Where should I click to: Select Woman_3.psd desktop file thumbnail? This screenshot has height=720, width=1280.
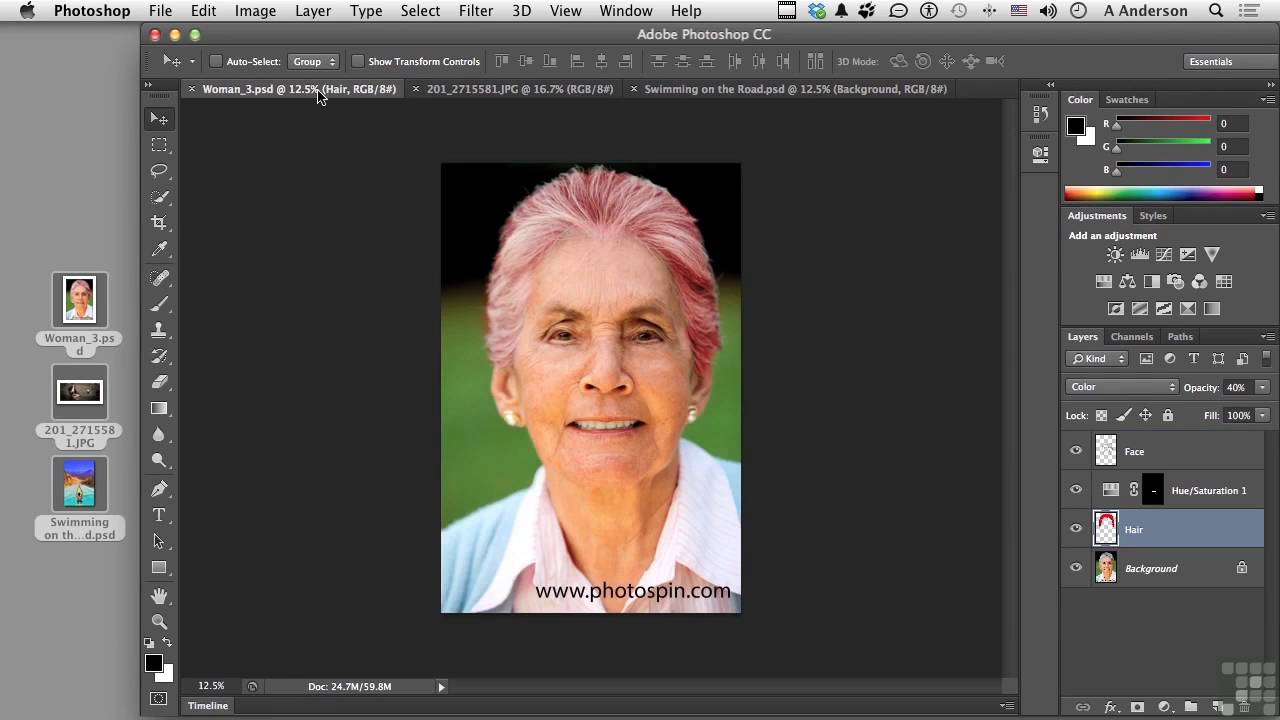80,299
